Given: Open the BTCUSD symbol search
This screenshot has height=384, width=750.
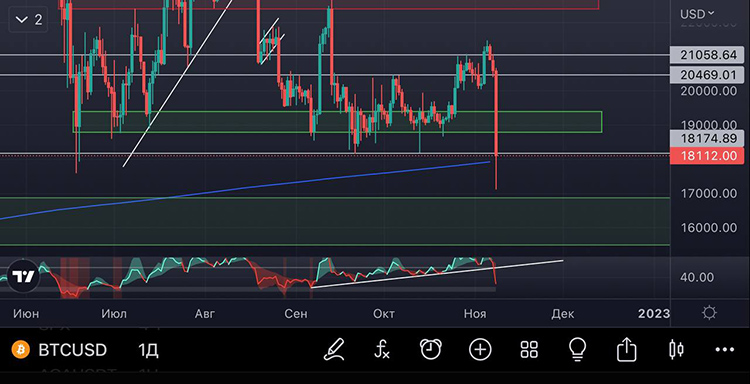Looking at the screenshot, I should (x=73, y=350).
